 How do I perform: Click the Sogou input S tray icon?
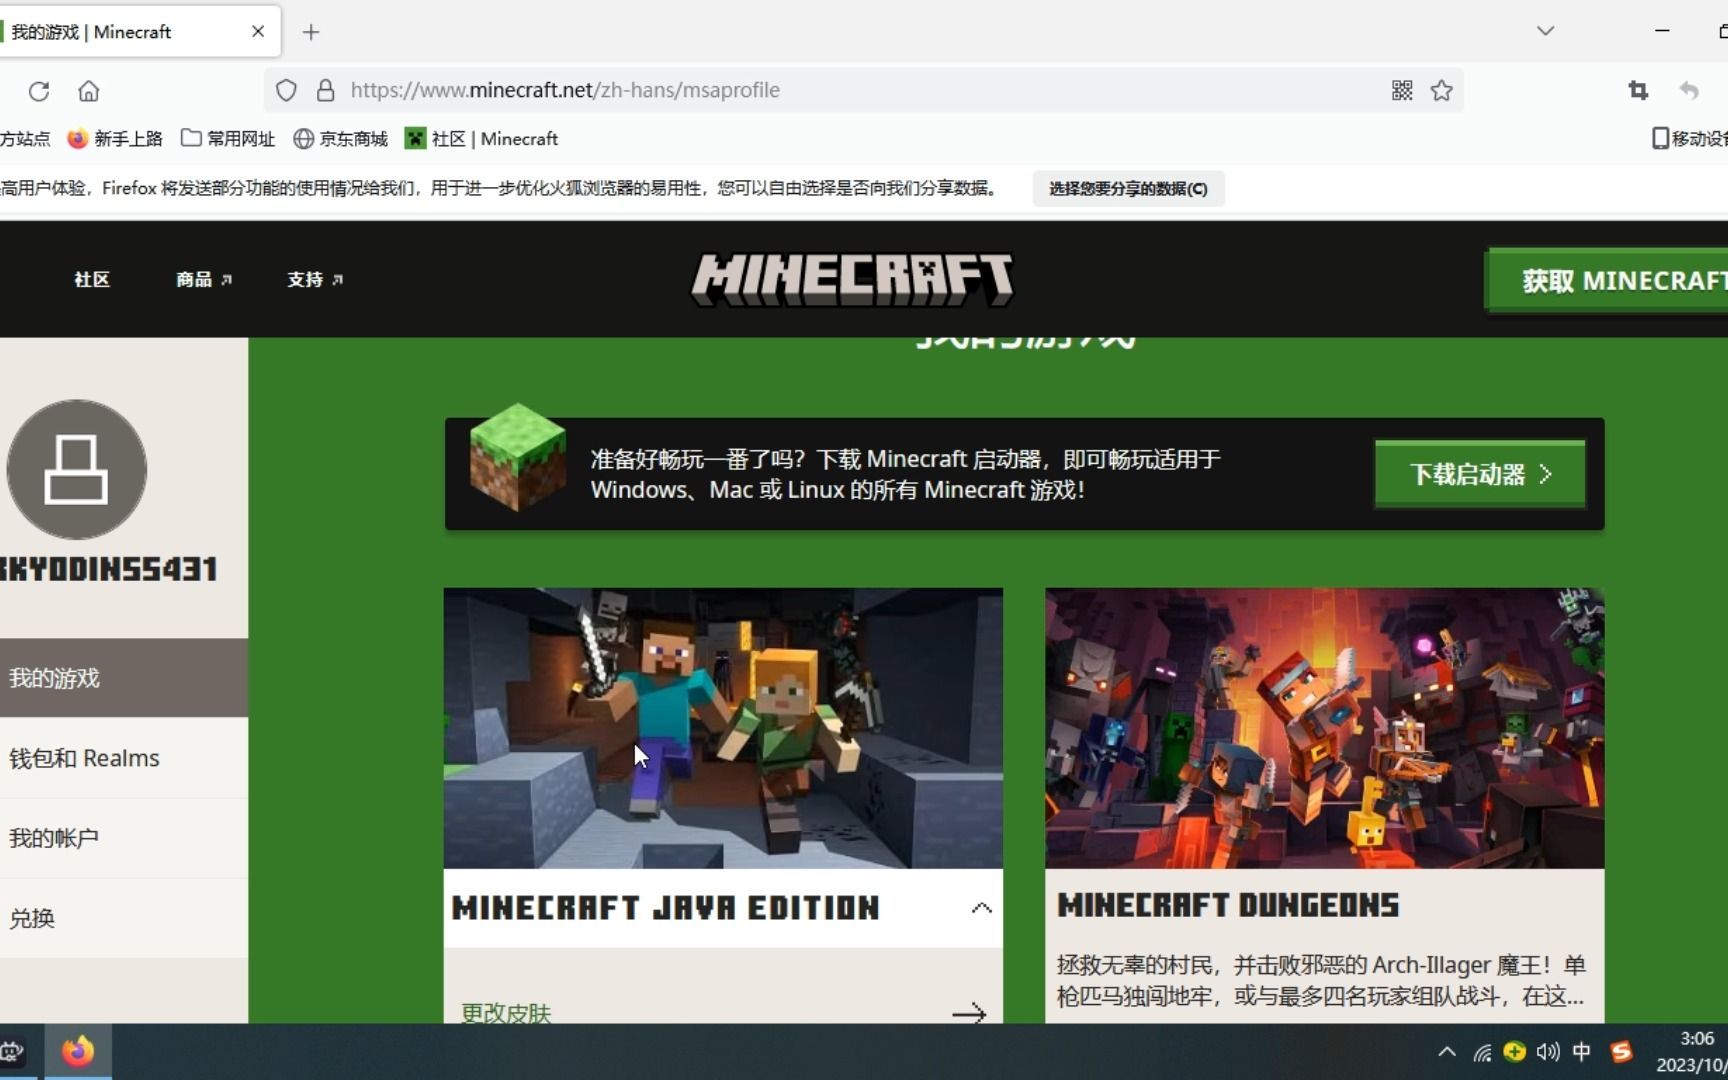(1621, 1051)
